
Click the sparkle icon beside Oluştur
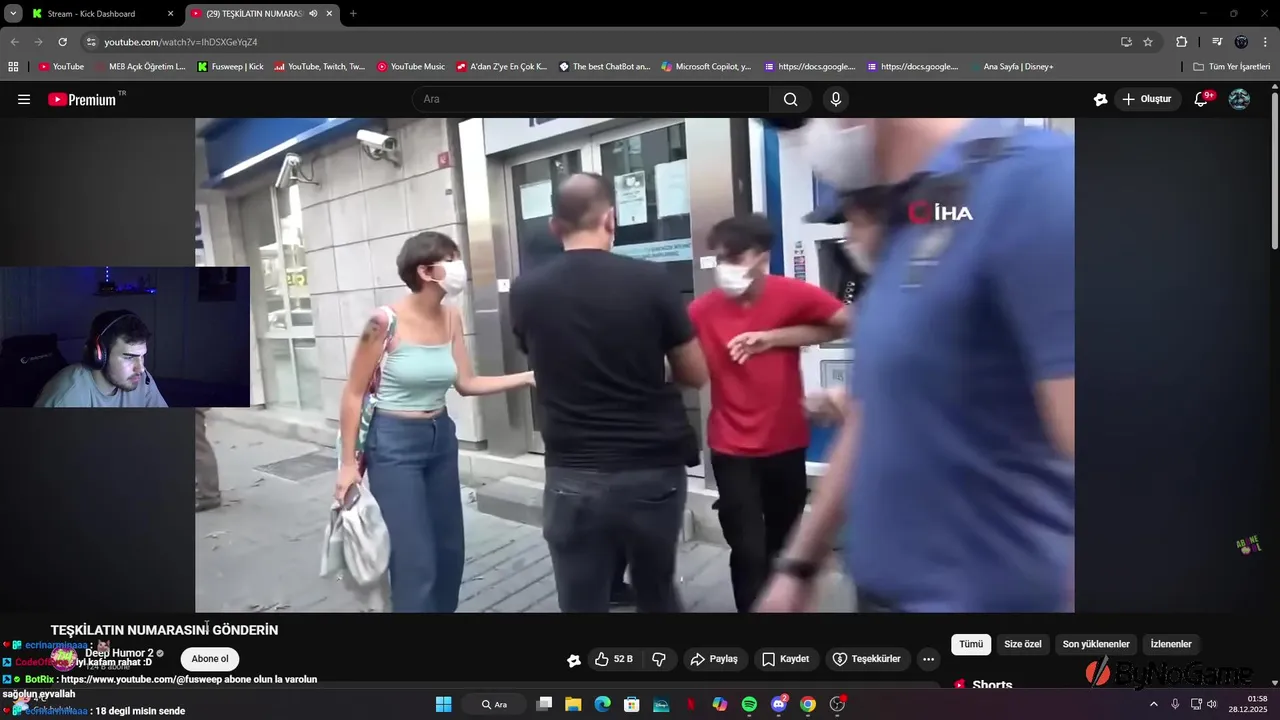click(1100, 99)
